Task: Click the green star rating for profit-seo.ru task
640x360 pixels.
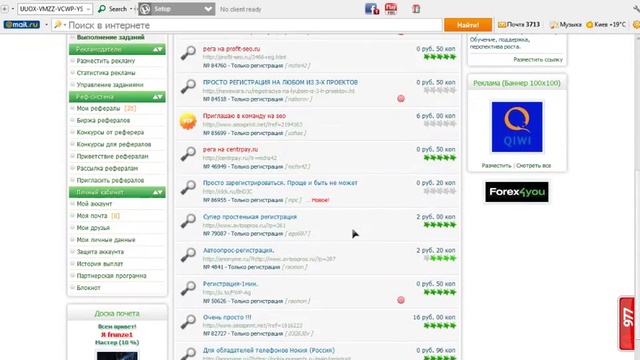Action: (439, 57)
